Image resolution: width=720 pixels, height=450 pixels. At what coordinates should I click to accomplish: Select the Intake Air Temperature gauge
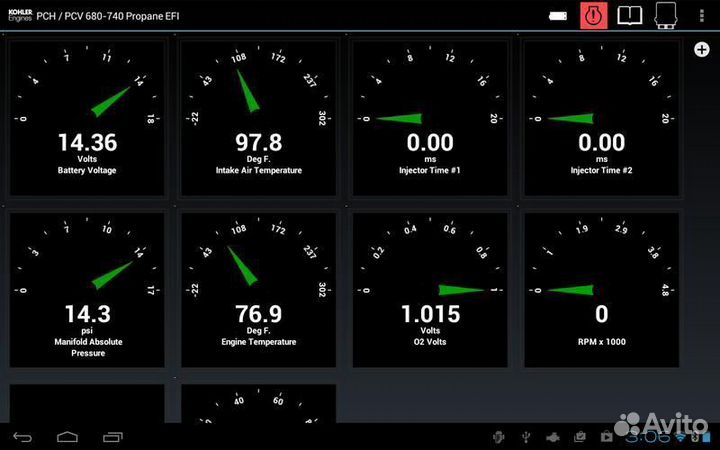[258, 118]
